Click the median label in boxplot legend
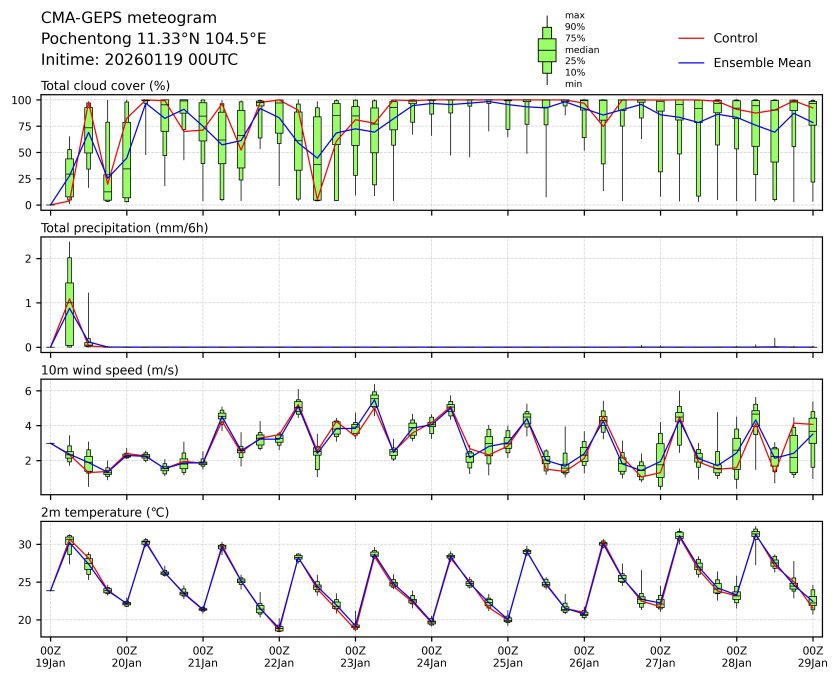 [x=581, y=49]
